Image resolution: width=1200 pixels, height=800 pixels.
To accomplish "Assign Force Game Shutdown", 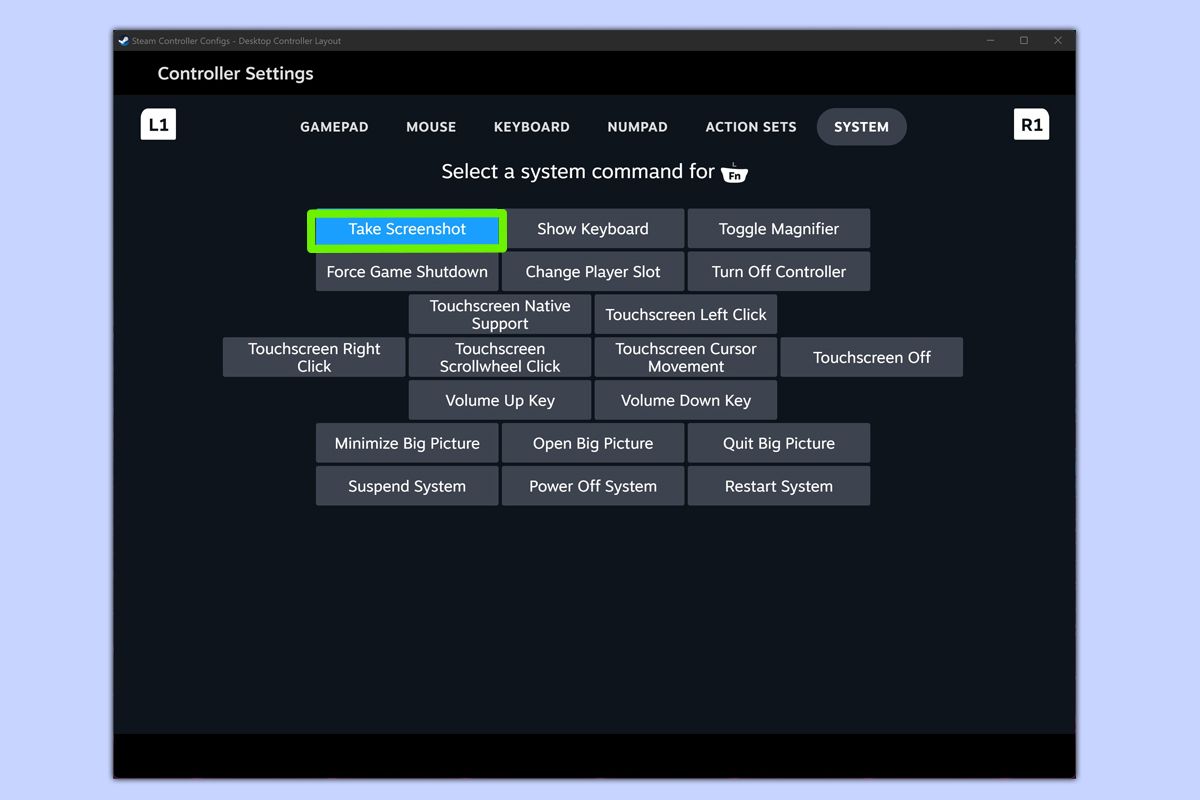I will (x=406, y=271).
